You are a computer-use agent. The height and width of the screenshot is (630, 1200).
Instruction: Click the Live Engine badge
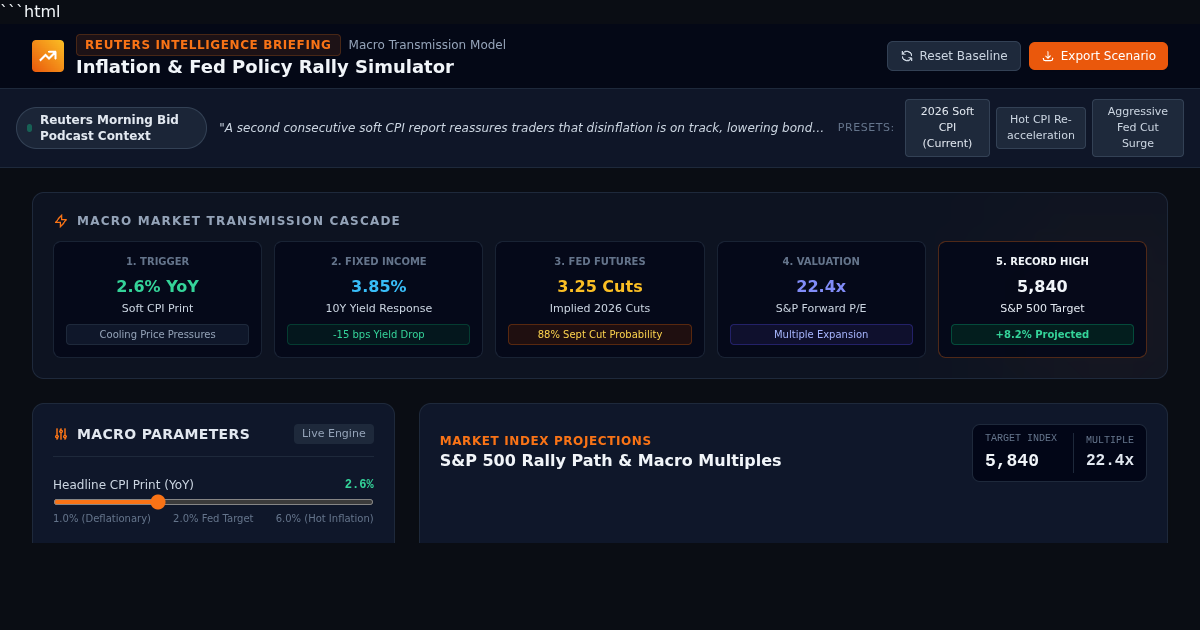[334, 434]
